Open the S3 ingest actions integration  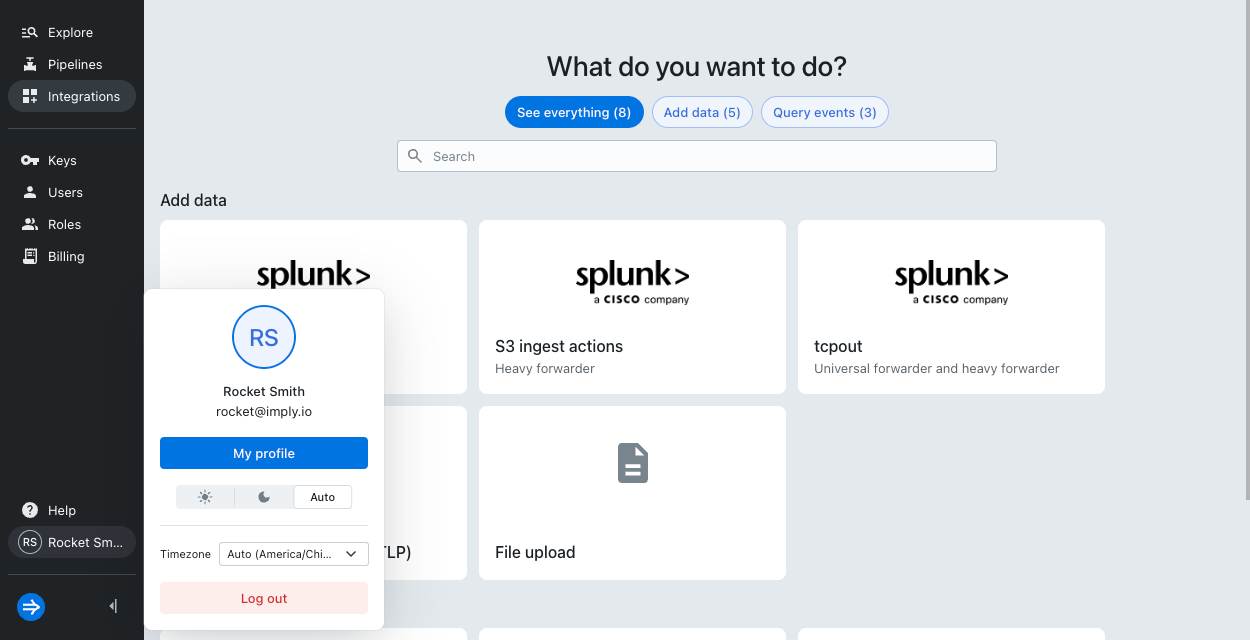click(x=632, y=307)
